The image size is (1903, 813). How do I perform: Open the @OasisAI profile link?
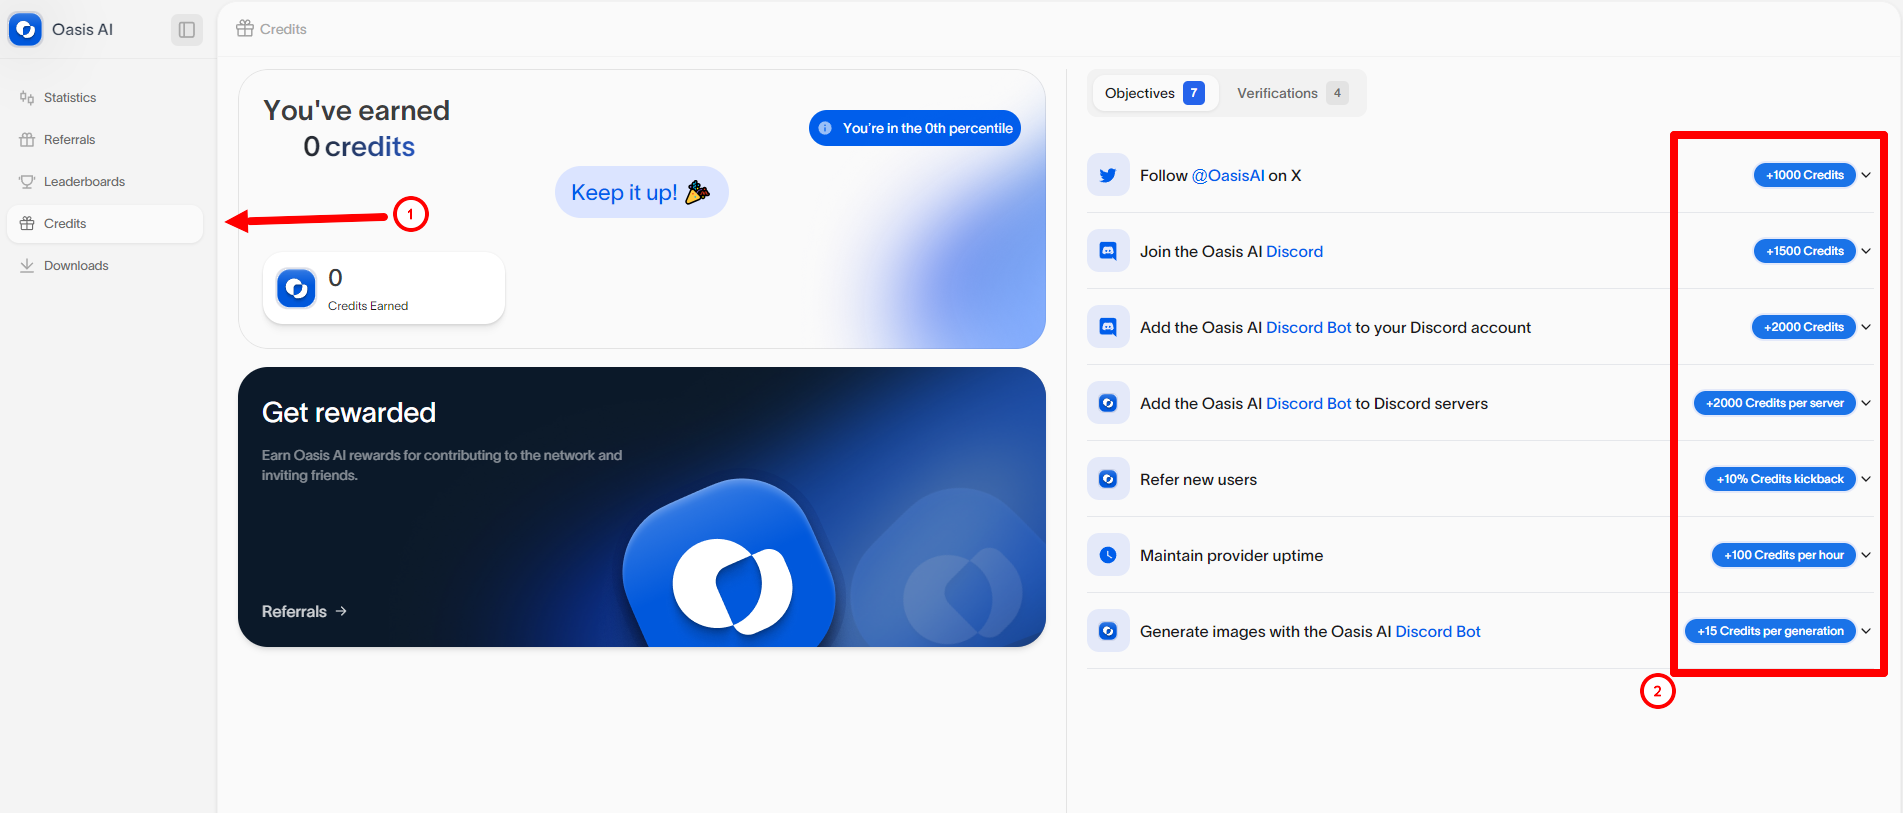(x=1228, y=176)
